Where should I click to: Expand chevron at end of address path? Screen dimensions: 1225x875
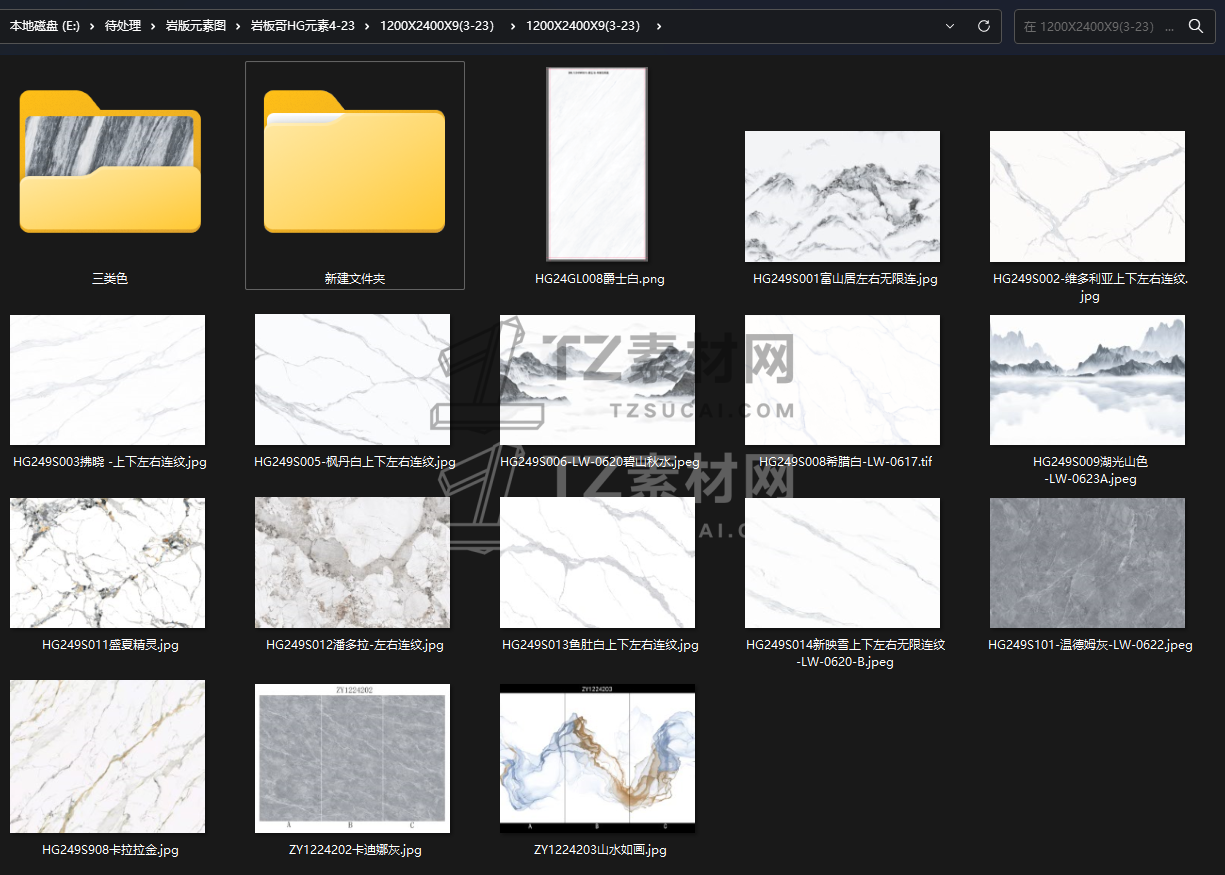click(658, 26)
